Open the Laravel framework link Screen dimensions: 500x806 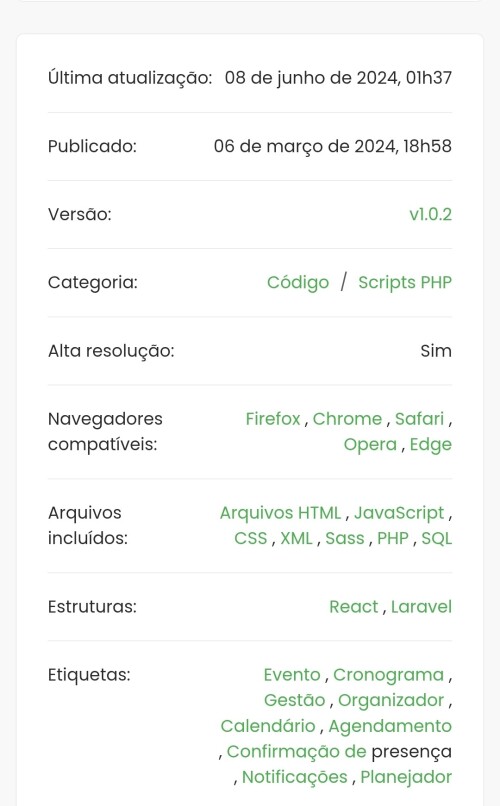coord(421,607)
